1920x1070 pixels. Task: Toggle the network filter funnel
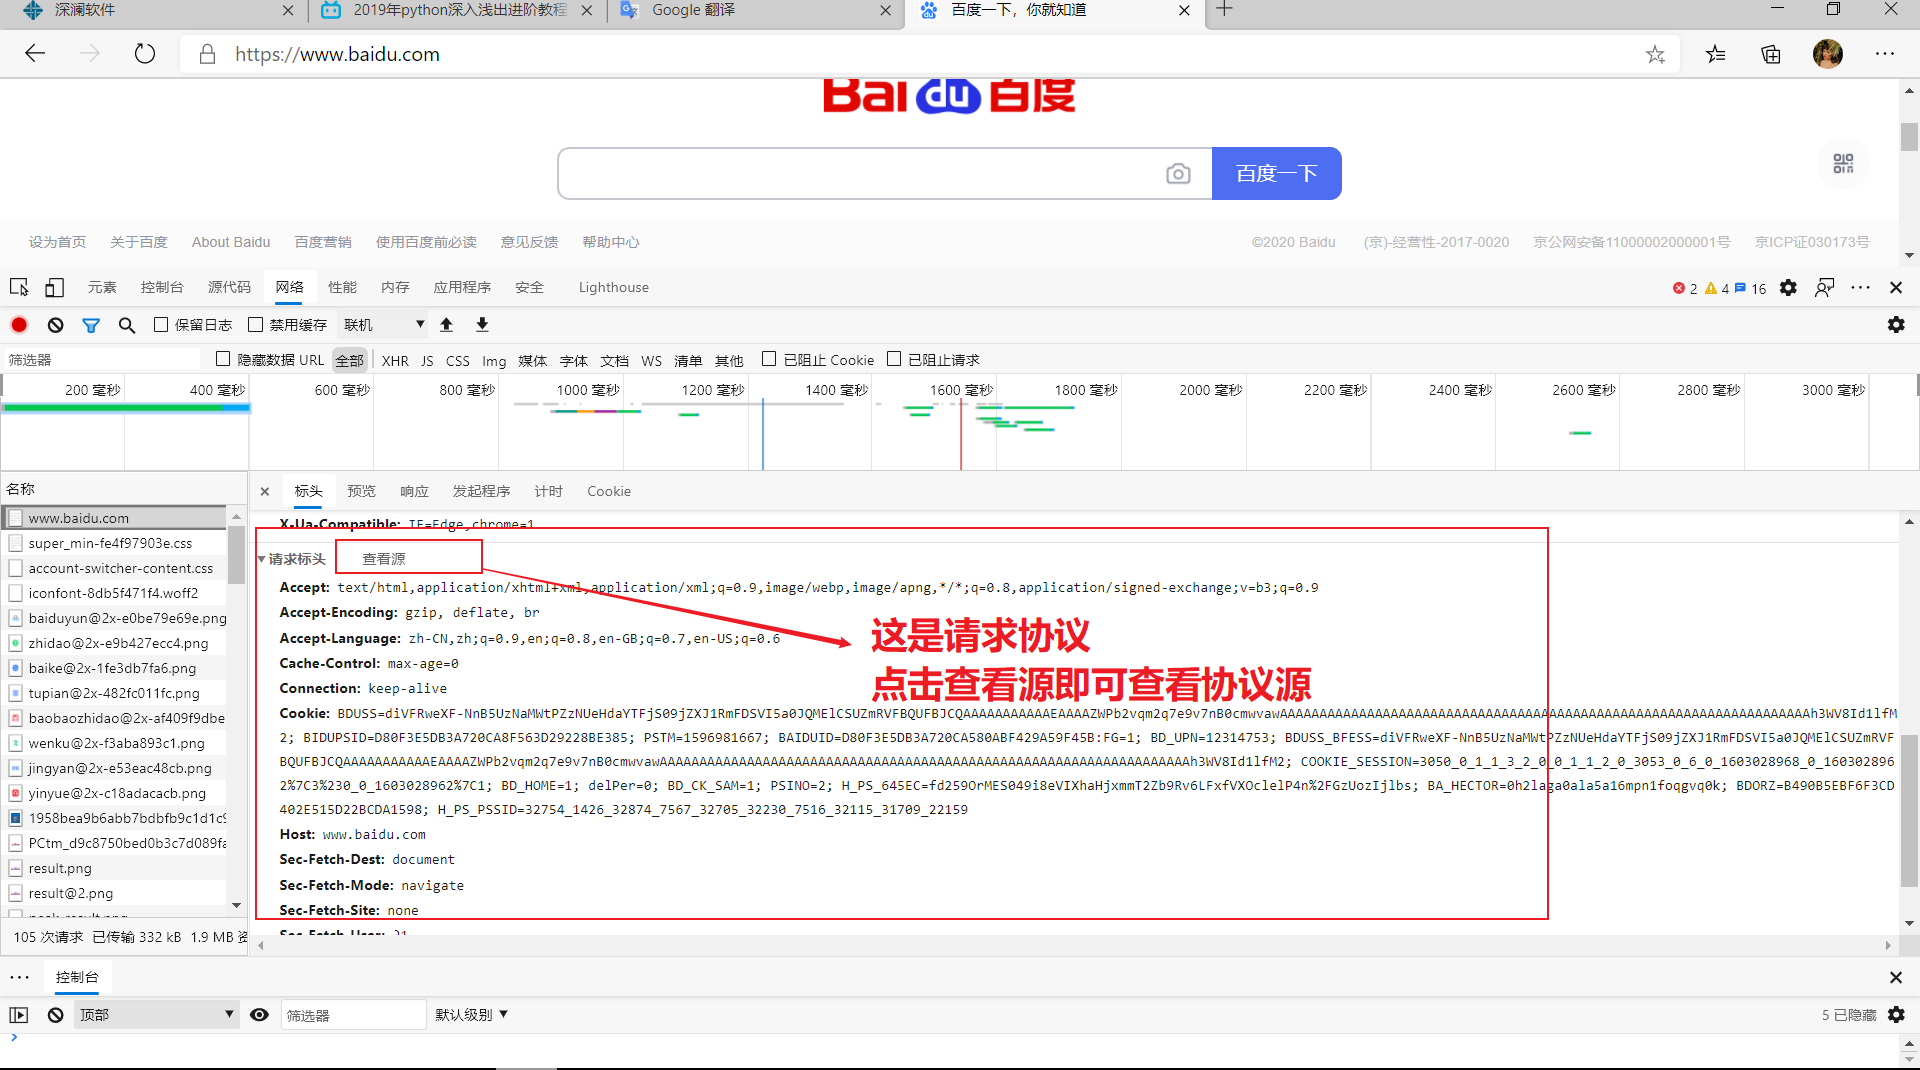coord(91,325)
